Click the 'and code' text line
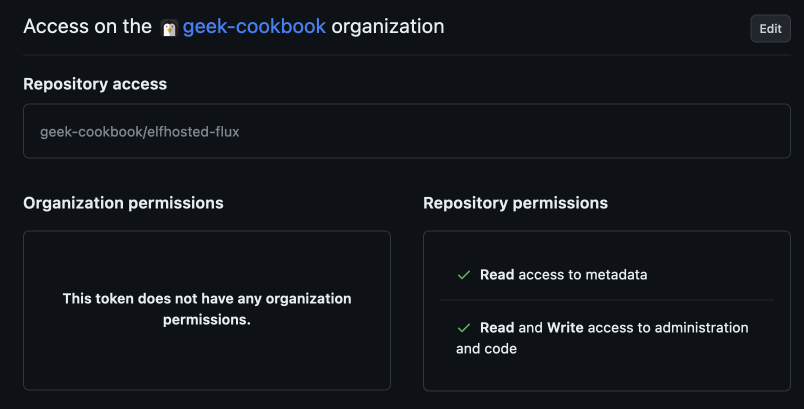Screen dimensions: 804x409 [486, 349]
